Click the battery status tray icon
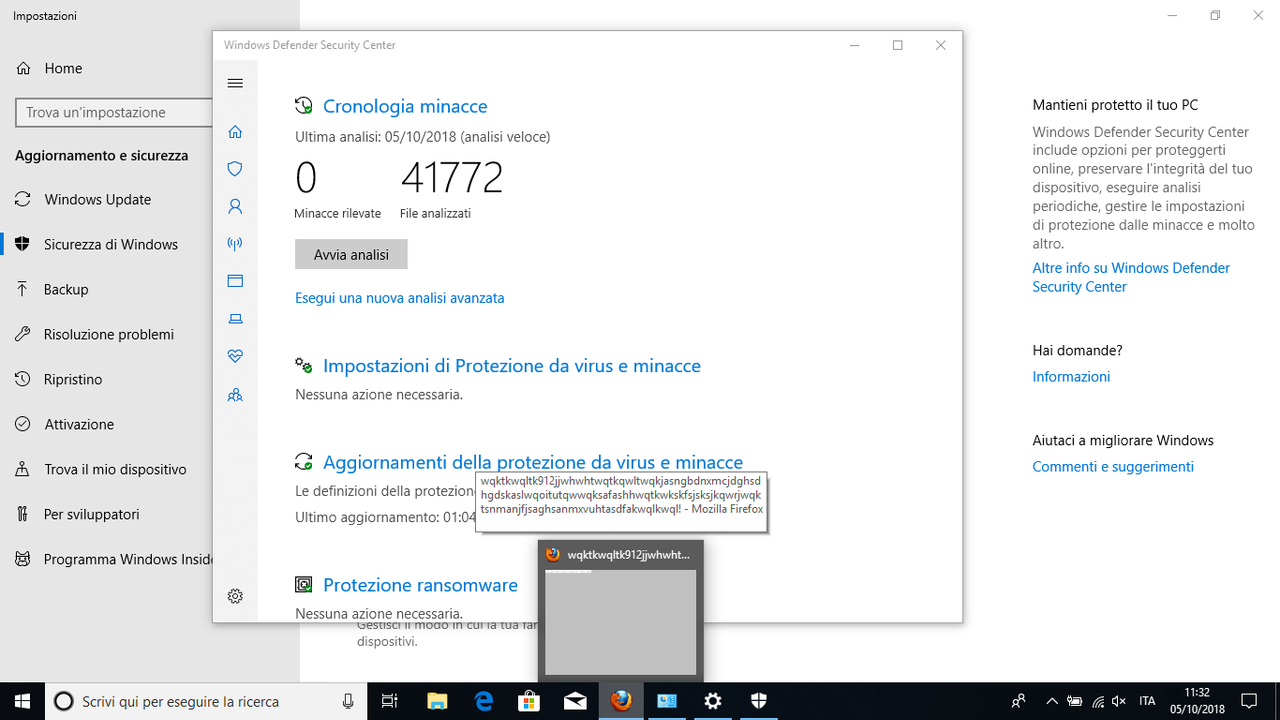The width and height of the screenshot is (1280, 720). [1075, 701]
